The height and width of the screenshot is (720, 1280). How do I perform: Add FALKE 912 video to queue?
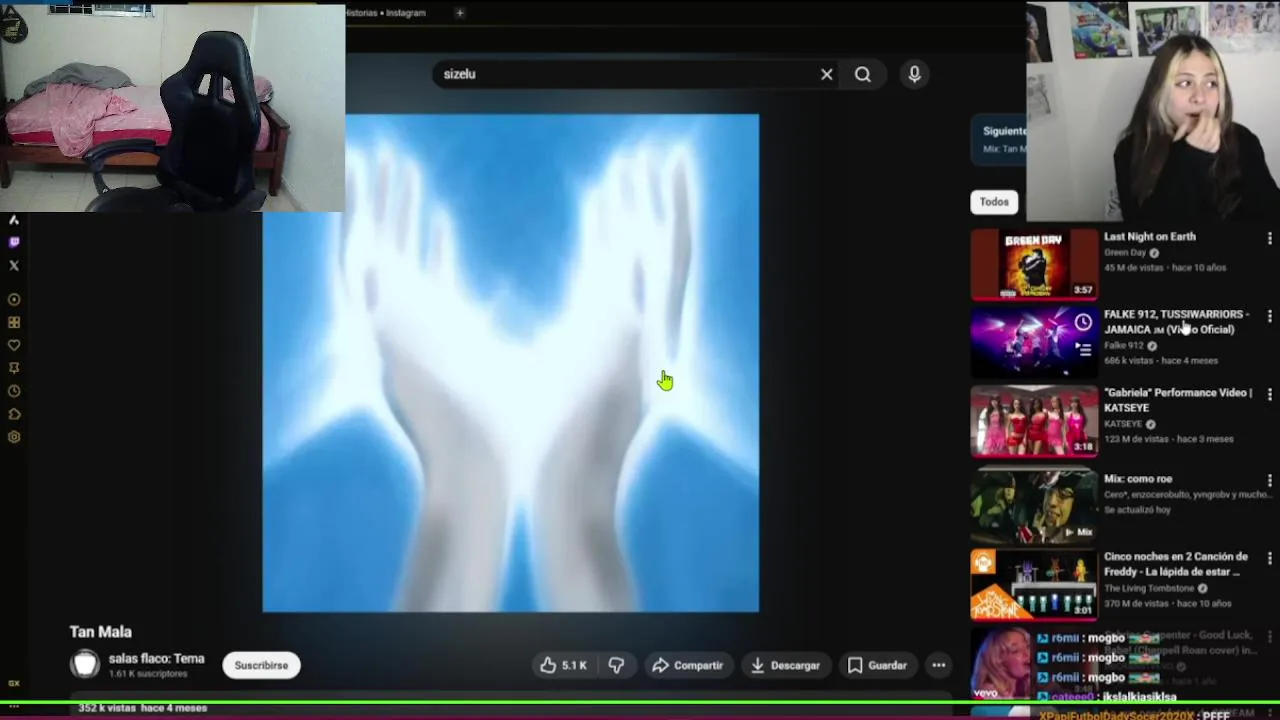tap(1083, 349)
